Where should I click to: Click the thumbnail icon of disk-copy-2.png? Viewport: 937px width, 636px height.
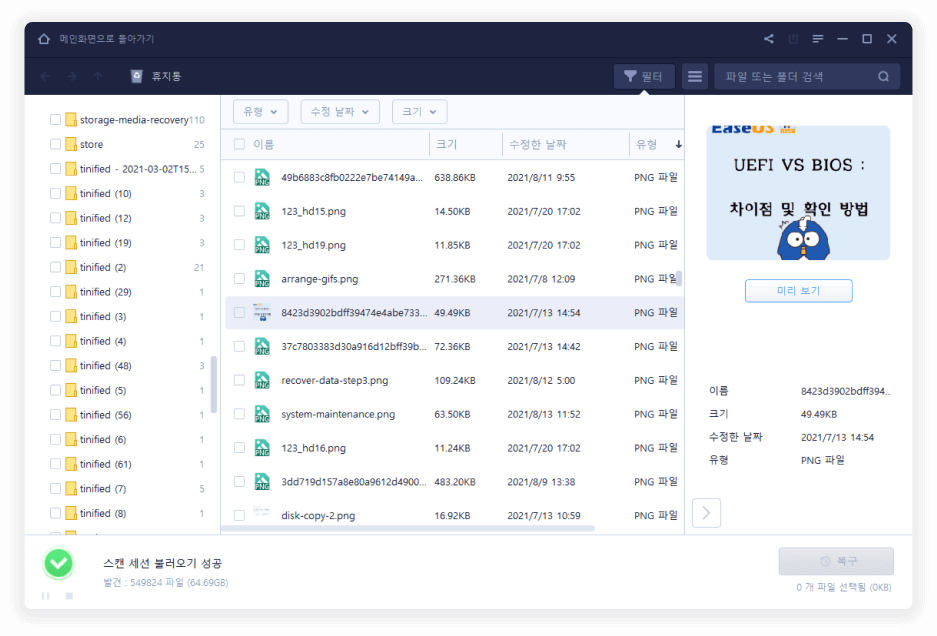point(262,512)
